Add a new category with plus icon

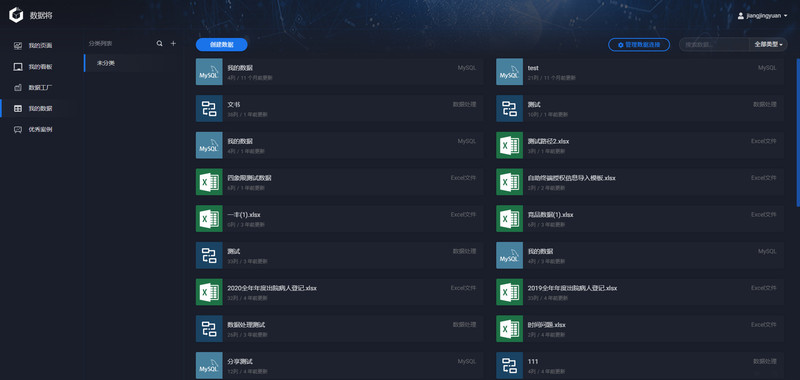pyautogui.click(x=173, y=44)
